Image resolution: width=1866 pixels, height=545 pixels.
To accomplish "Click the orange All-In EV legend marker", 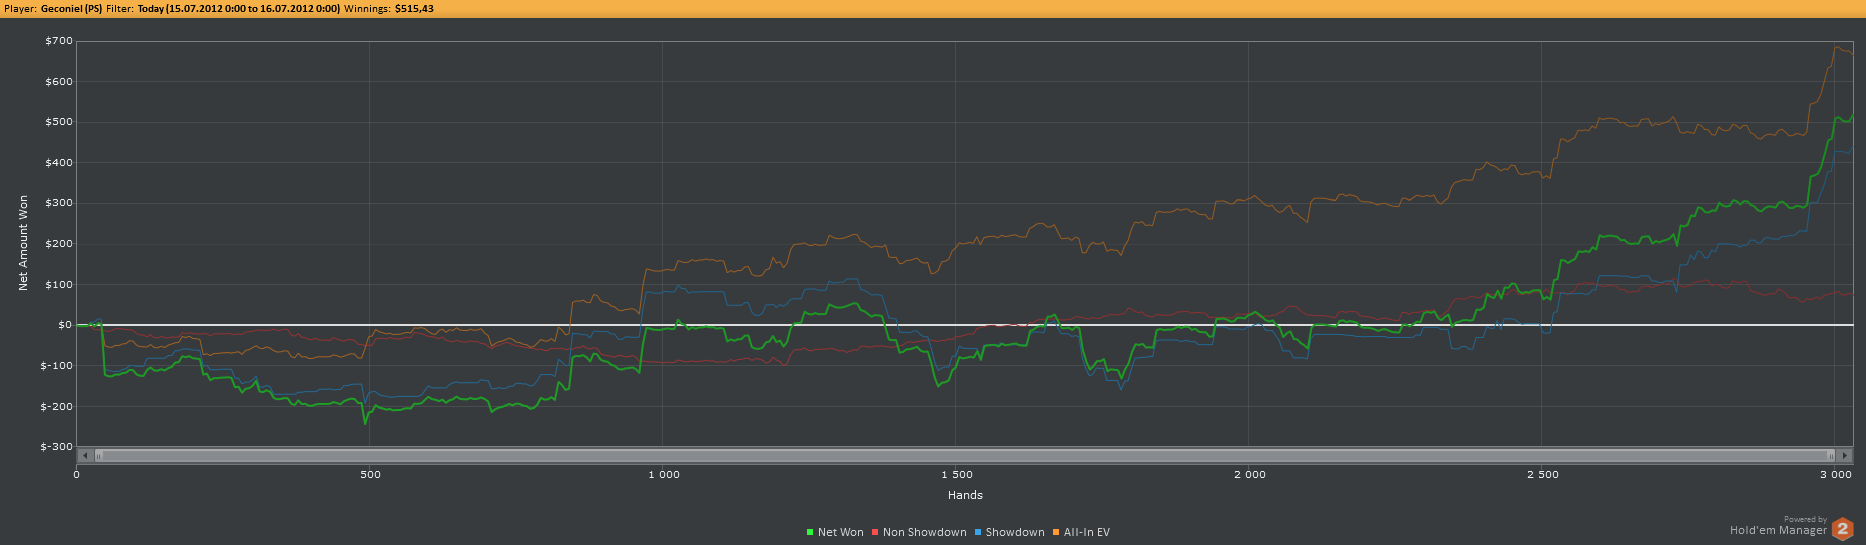I will pos(1056,533).
